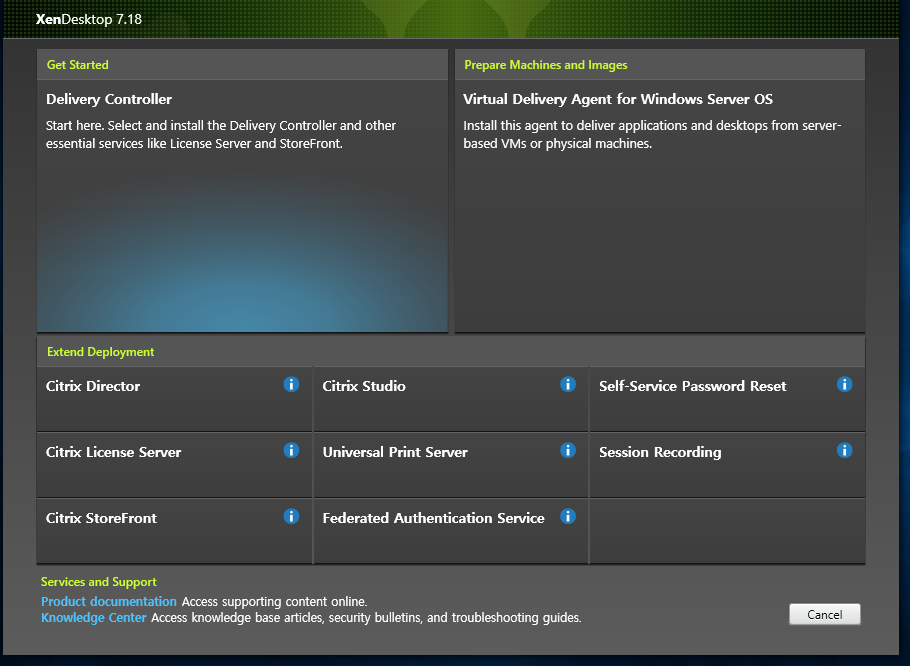The height and width of the screenshot is (666, 910).
Task: Select the Citrix License Server tile
Action: 174,465
